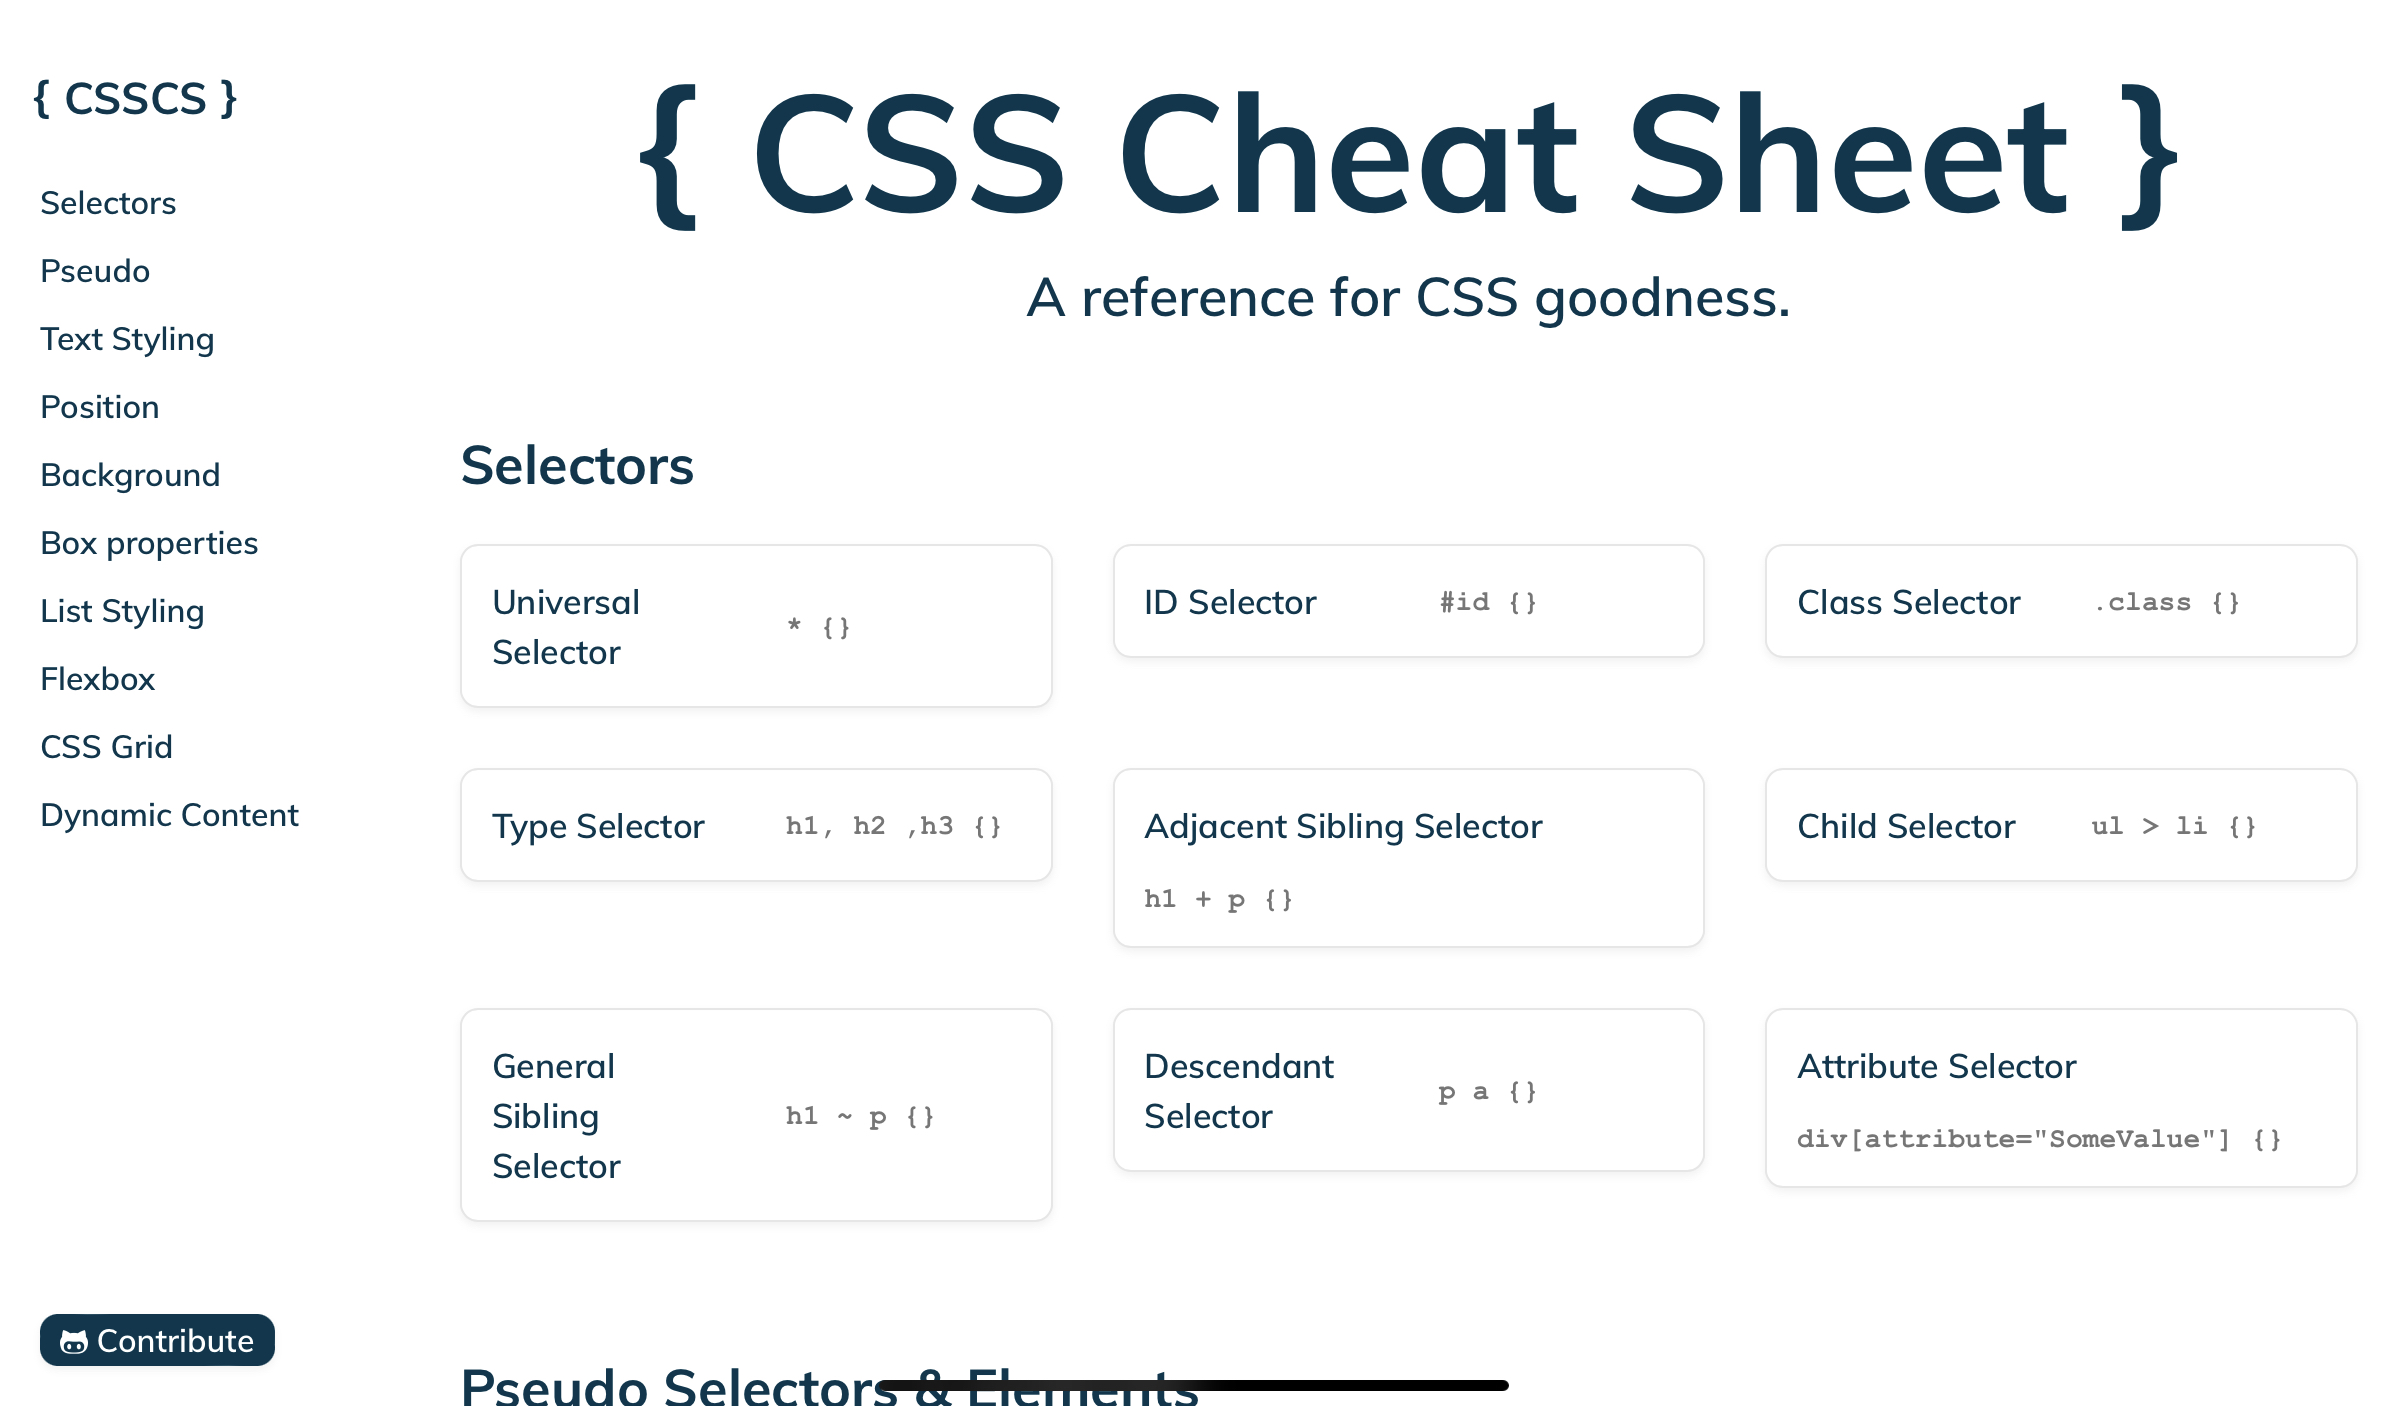Expand the Box properties section

tap(149, 541)
